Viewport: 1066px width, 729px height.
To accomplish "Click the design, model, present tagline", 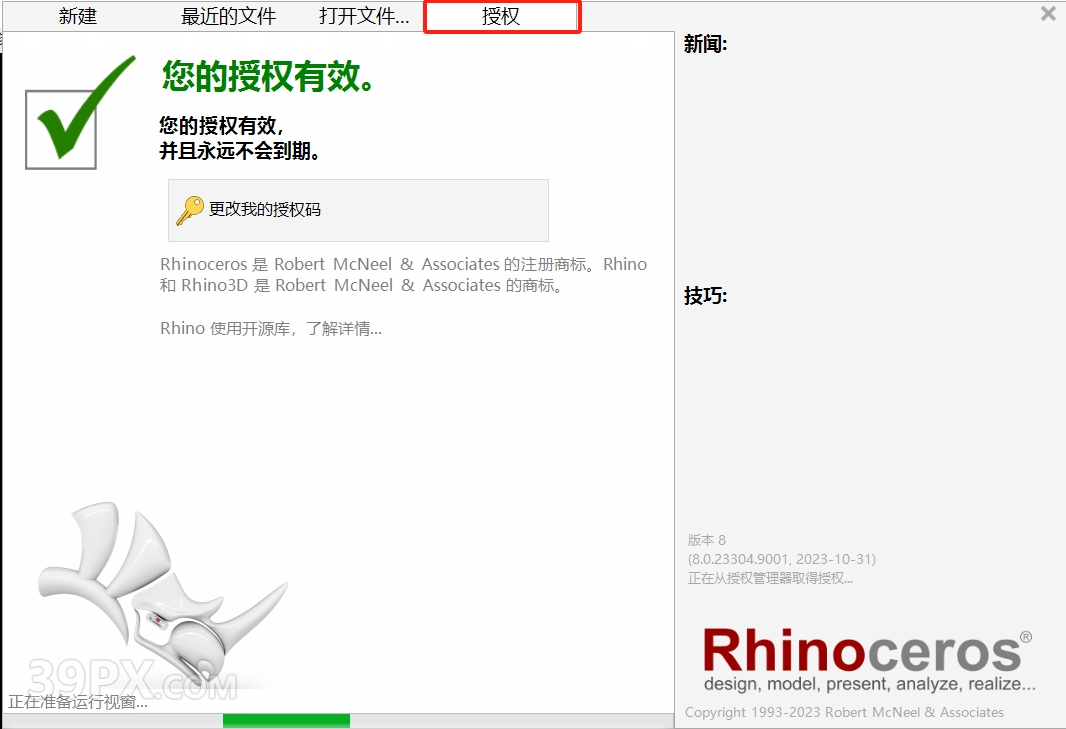I will [x=870, y=684].
